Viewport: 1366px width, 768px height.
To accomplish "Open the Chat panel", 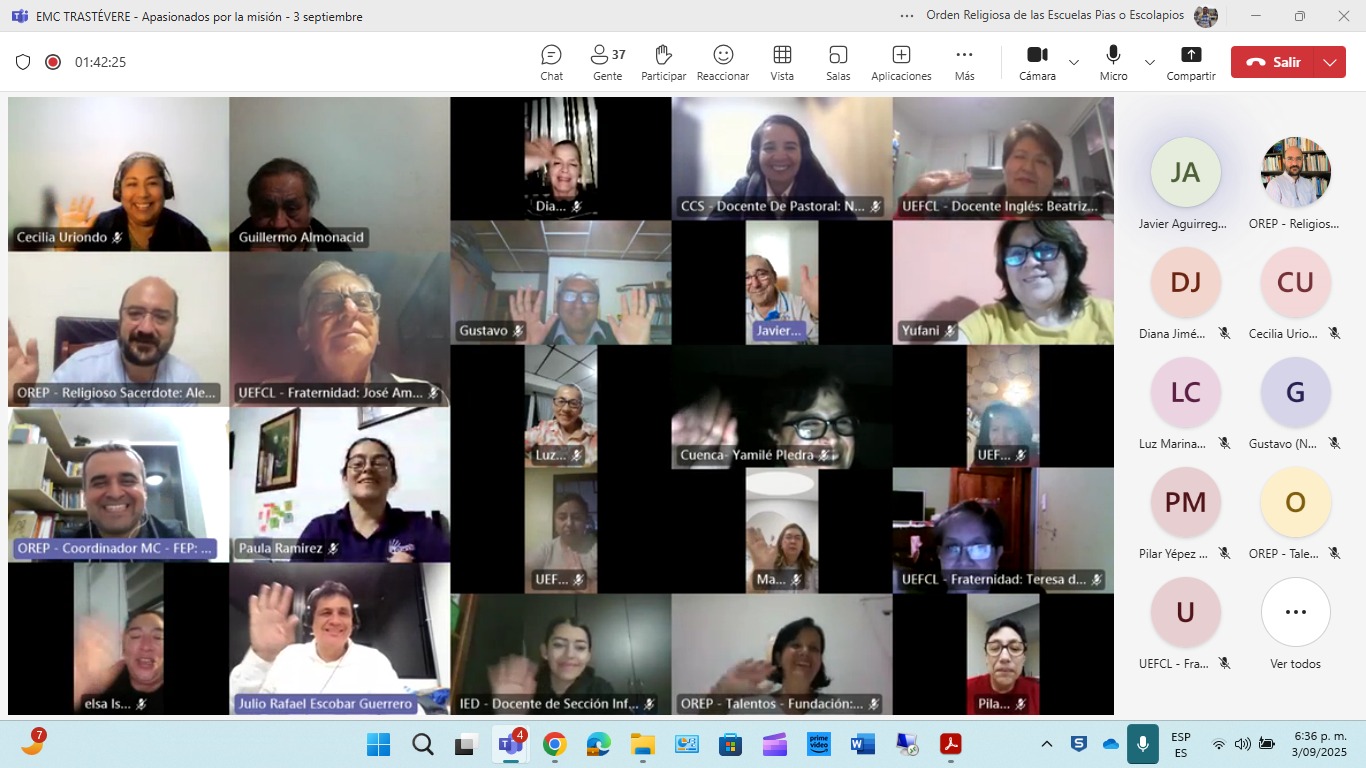I will point(551,62).
